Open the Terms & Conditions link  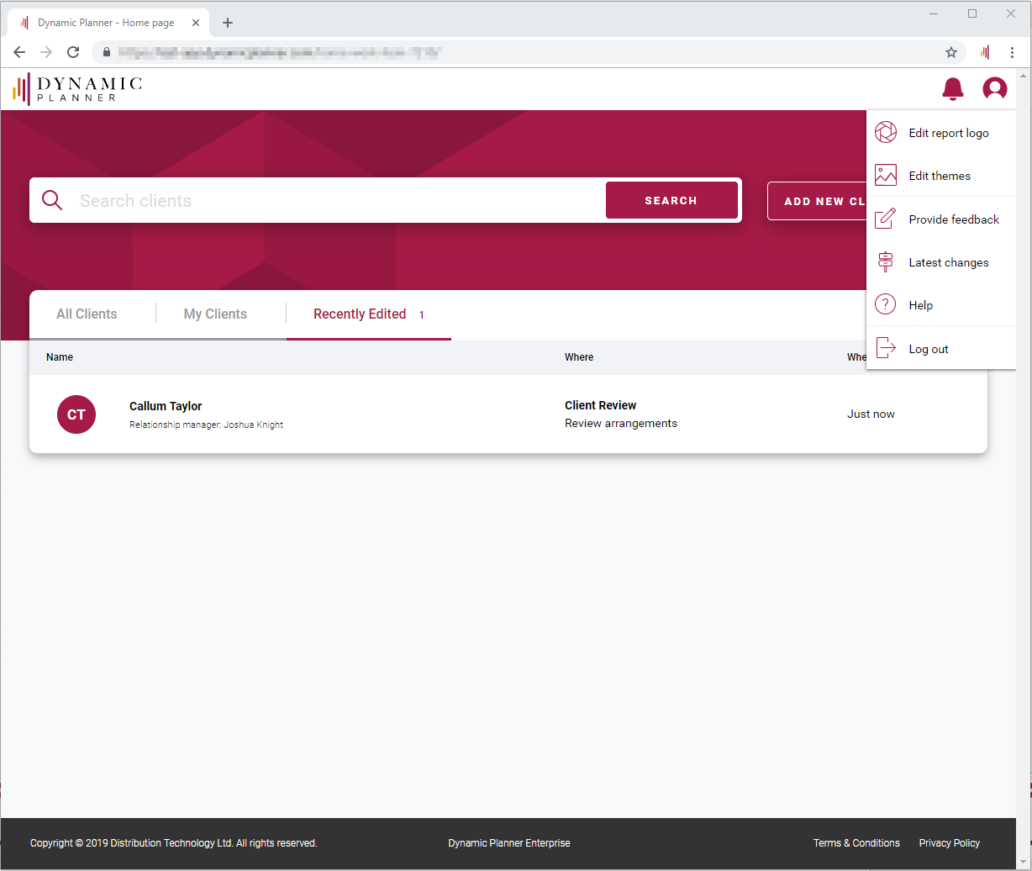pyautogui.click(x=856, y=843)
